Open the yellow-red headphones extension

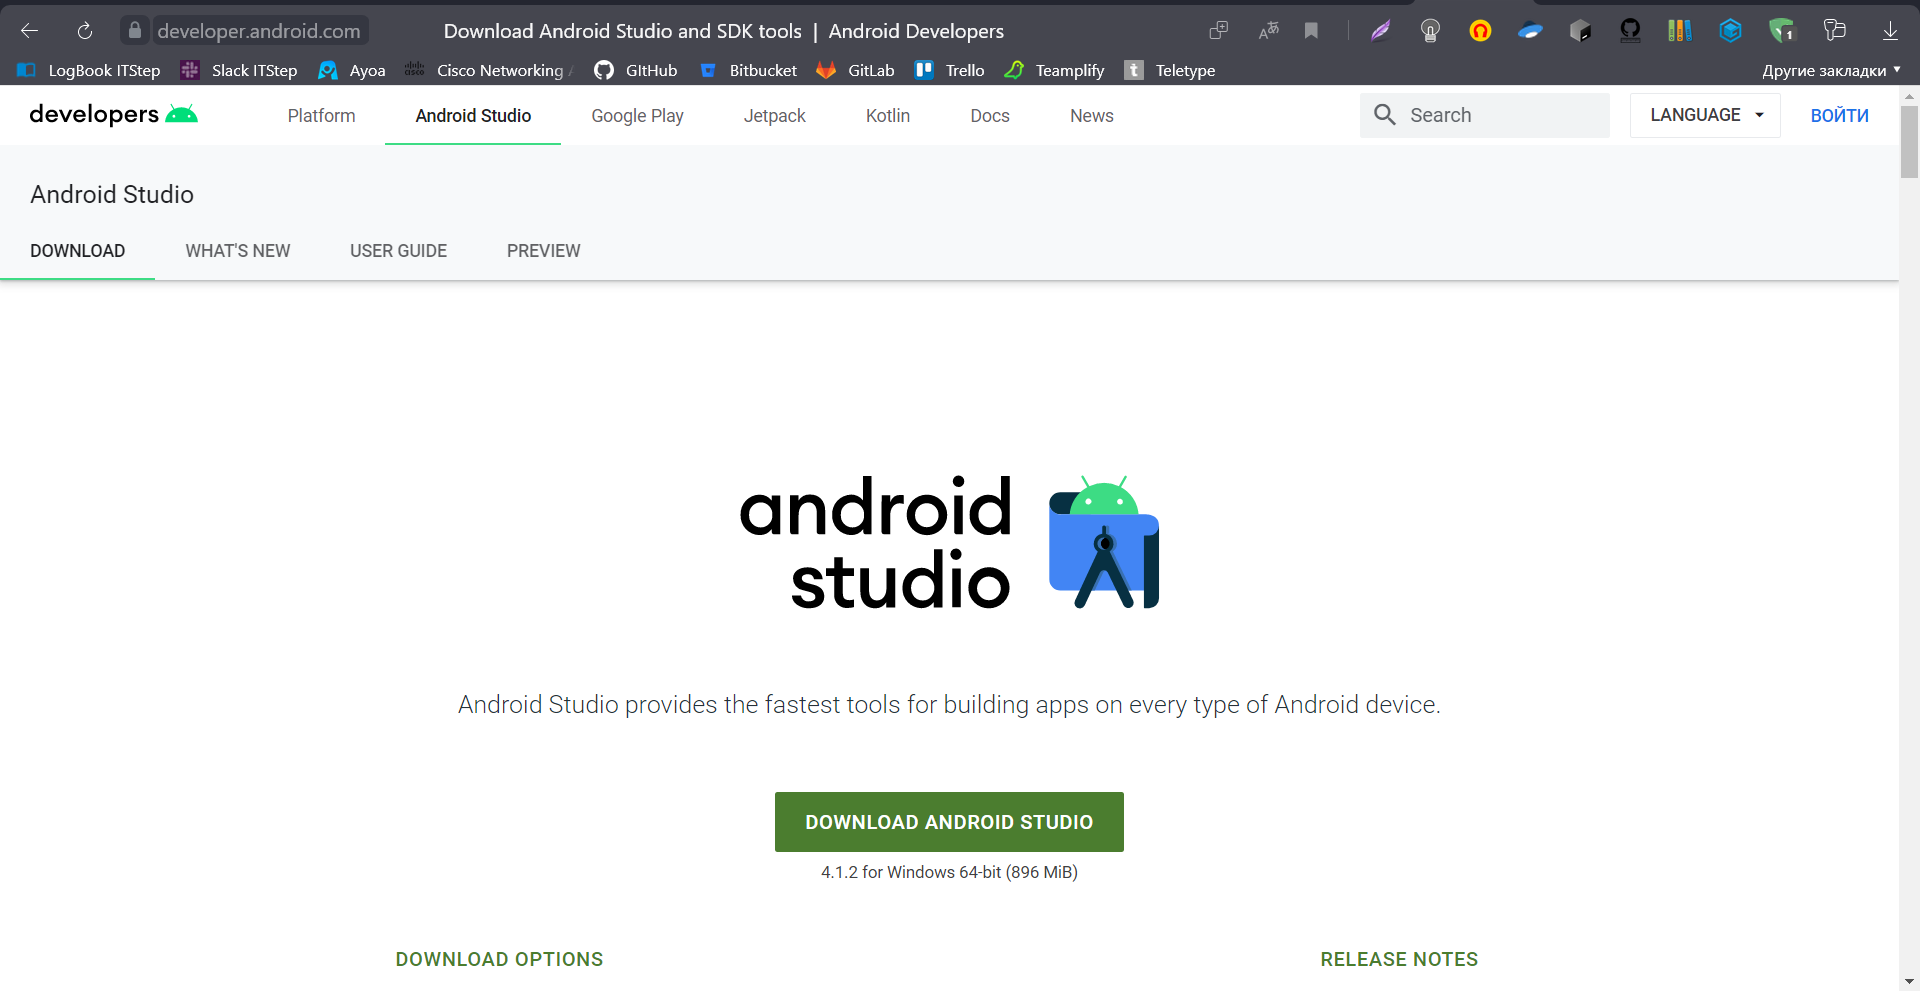(1480, 31)
